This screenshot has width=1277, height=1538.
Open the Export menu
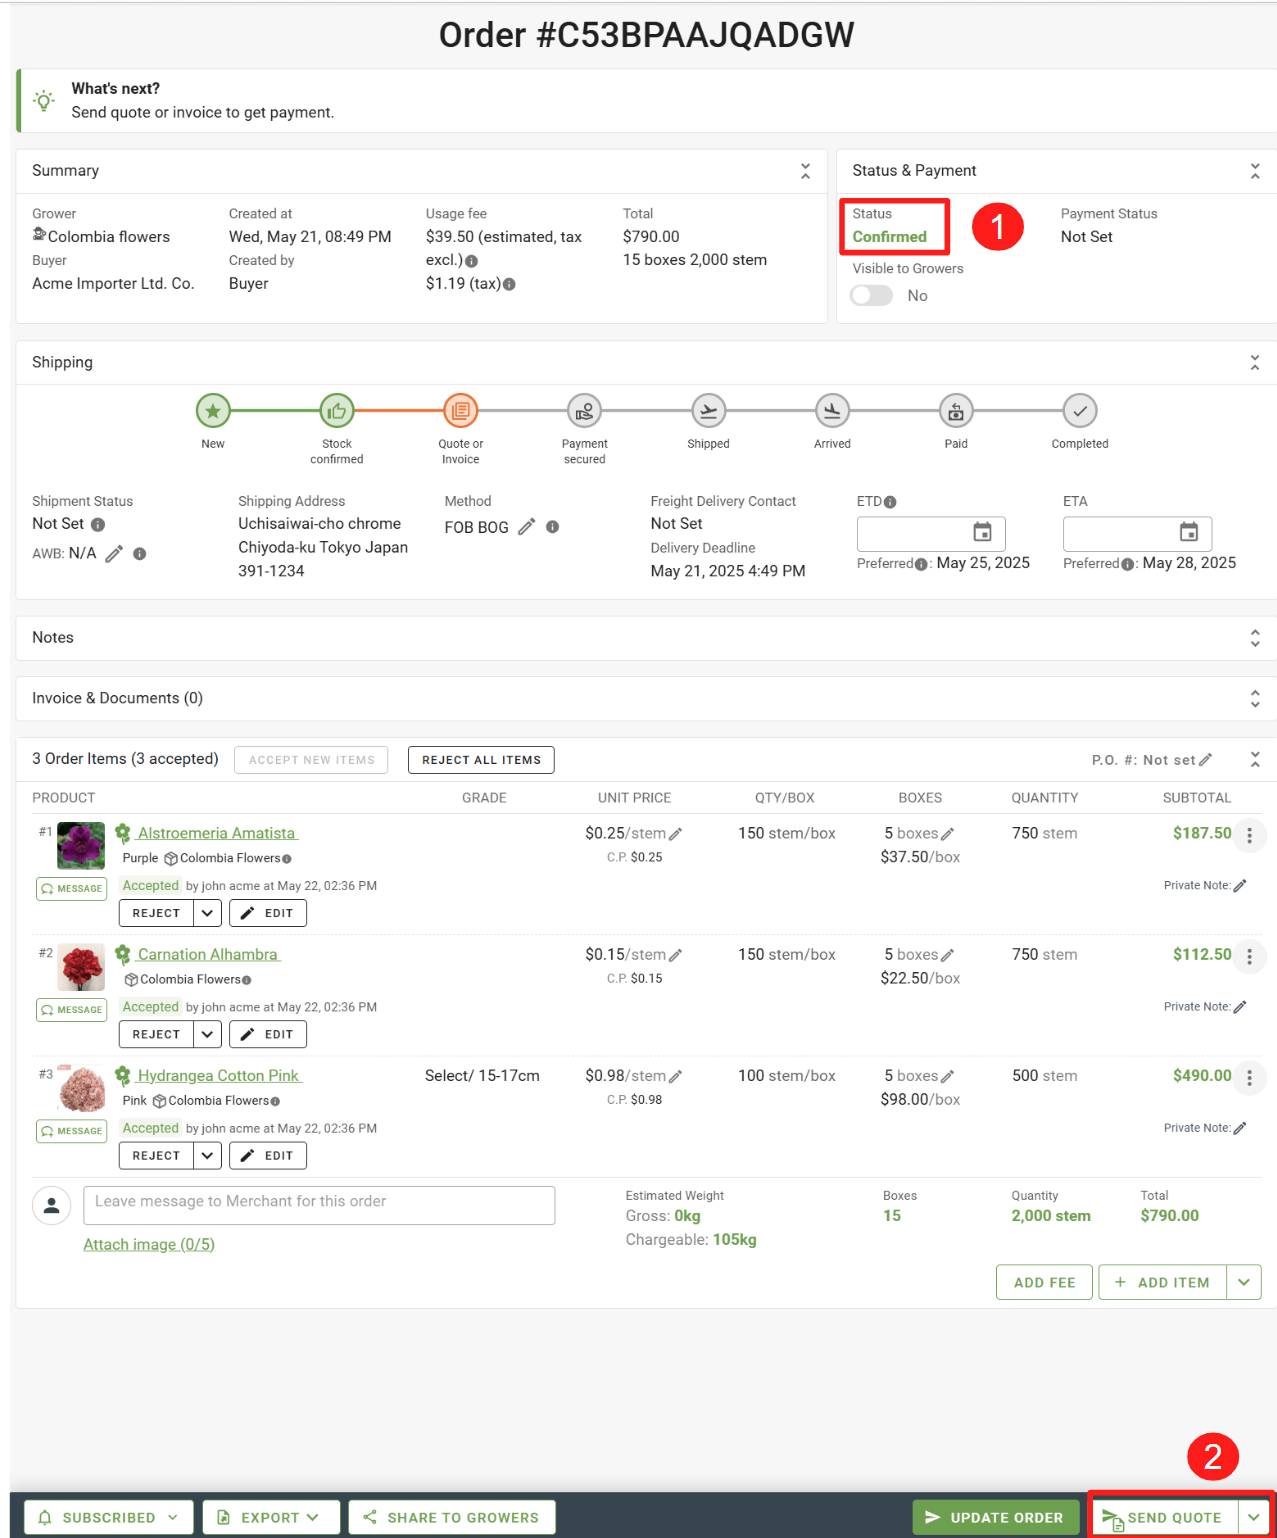point(270,1517)
